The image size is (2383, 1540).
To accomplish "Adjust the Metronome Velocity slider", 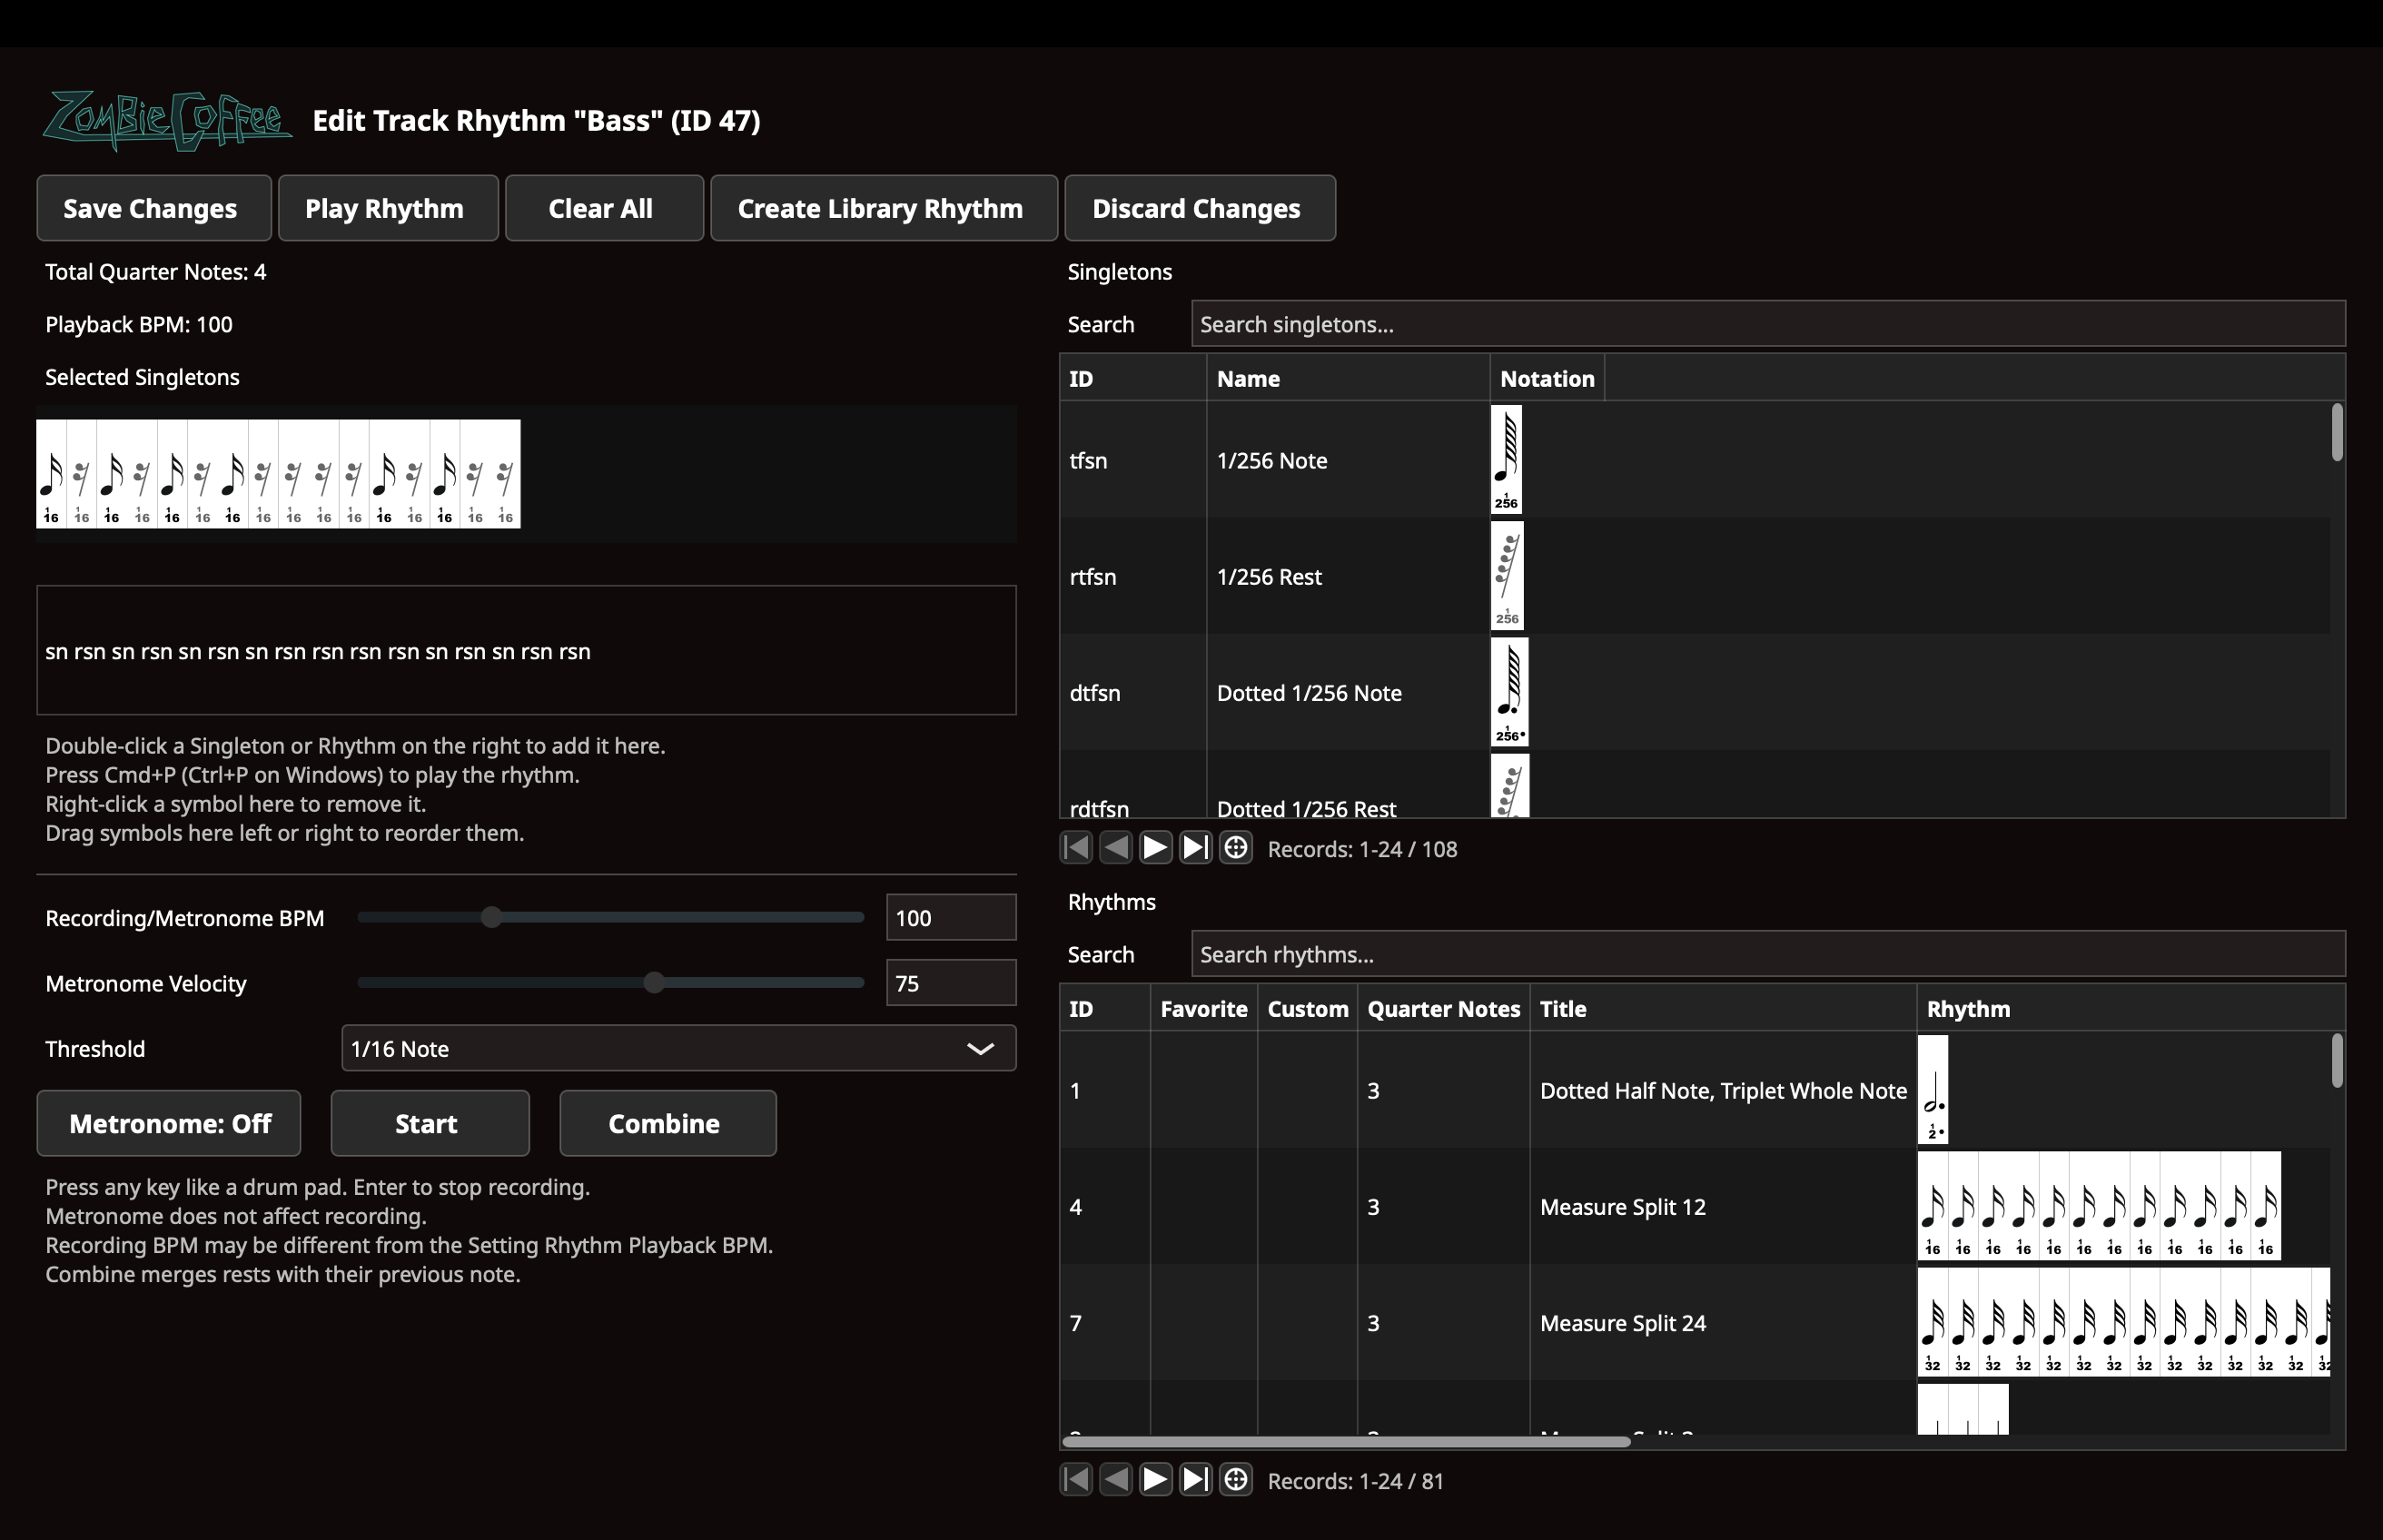I will [x=610, y=982].
